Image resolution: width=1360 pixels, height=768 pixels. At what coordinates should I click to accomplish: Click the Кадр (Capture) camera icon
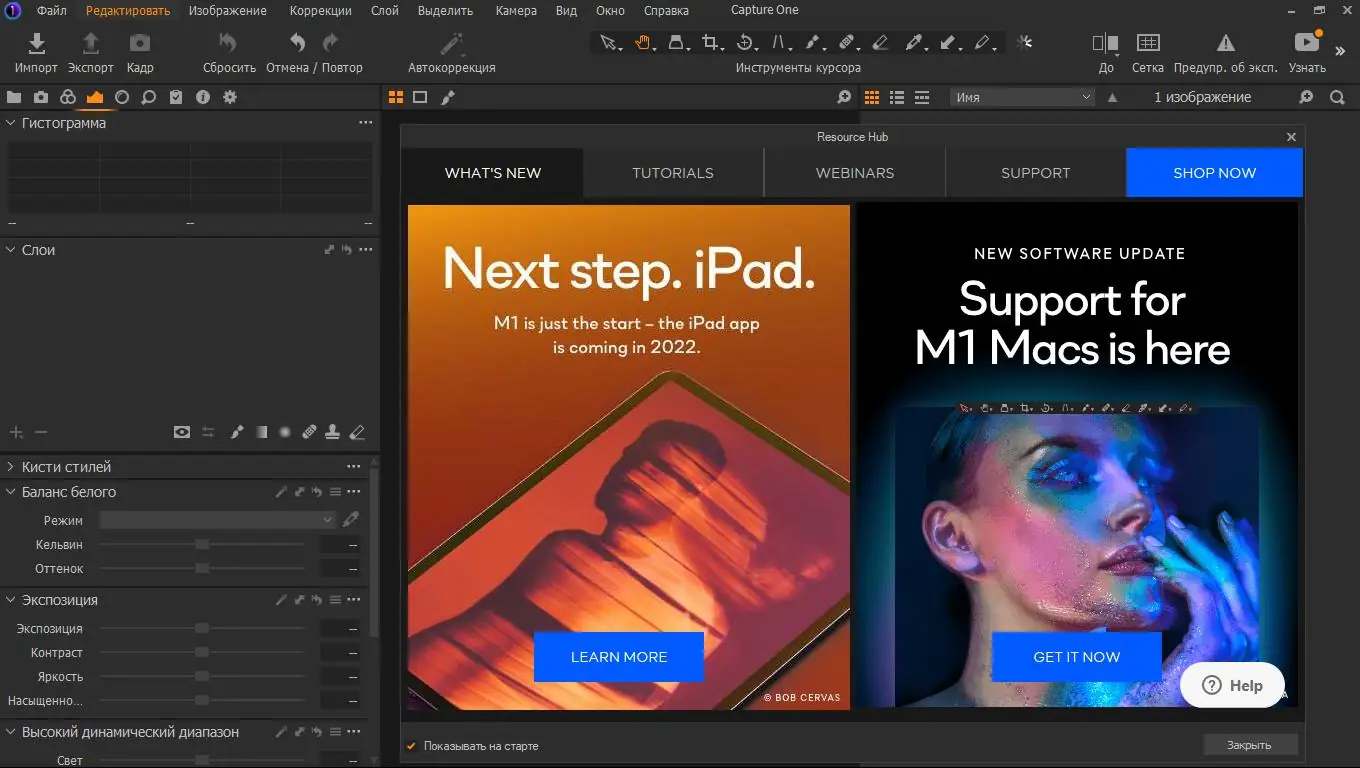coord(140,43)
